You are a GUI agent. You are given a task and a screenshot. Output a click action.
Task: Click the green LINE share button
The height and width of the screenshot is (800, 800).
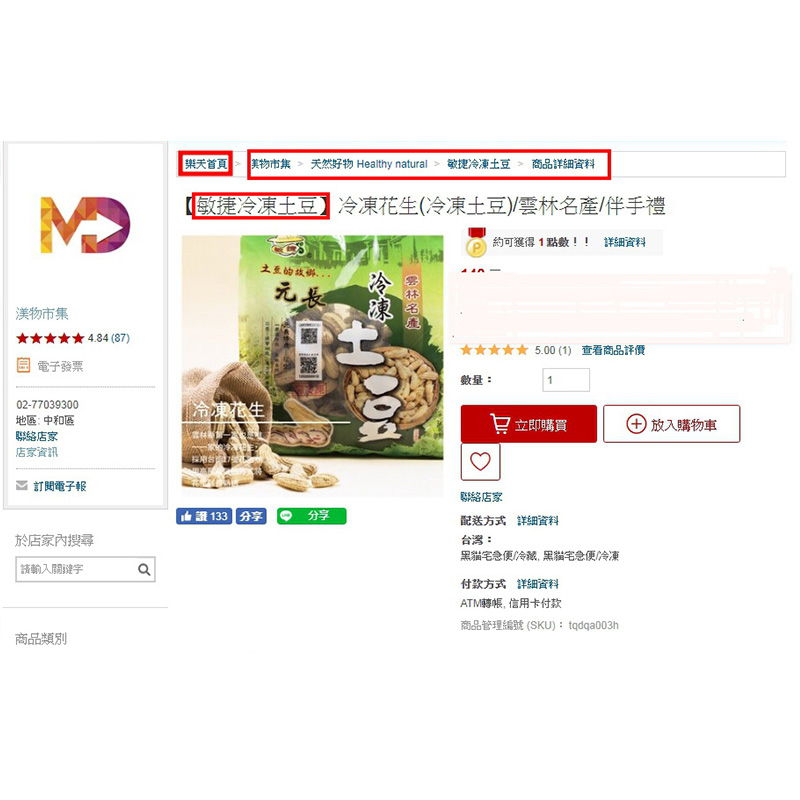coord(312,516)
